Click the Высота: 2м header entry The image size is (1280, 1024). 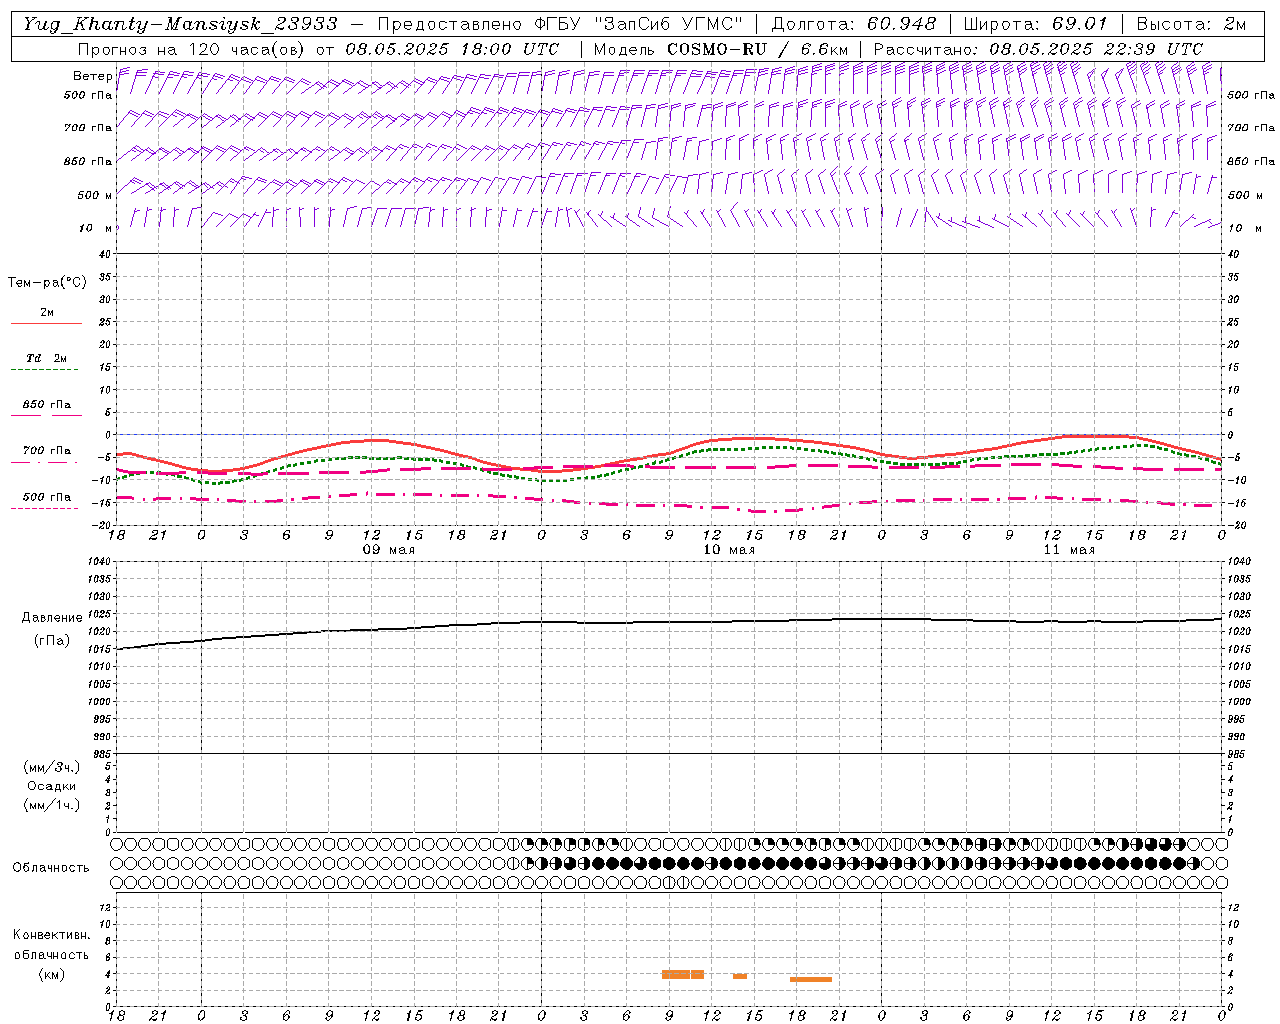pos(1190,24)
